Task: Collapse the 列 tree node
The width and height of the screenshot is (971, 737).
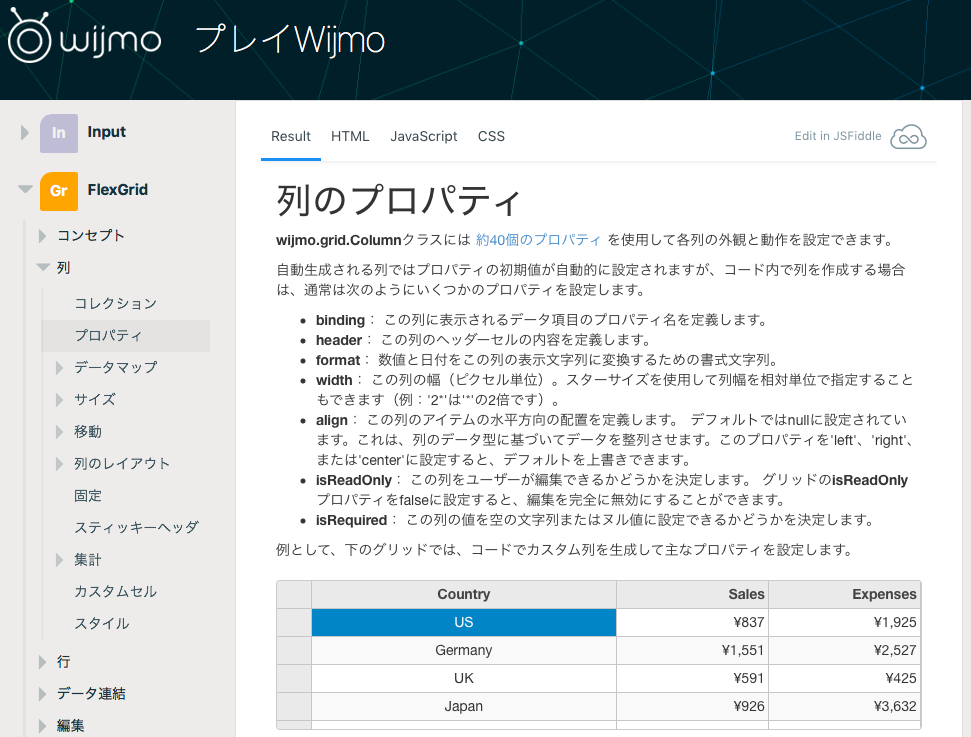Action: tap(43, 268)
